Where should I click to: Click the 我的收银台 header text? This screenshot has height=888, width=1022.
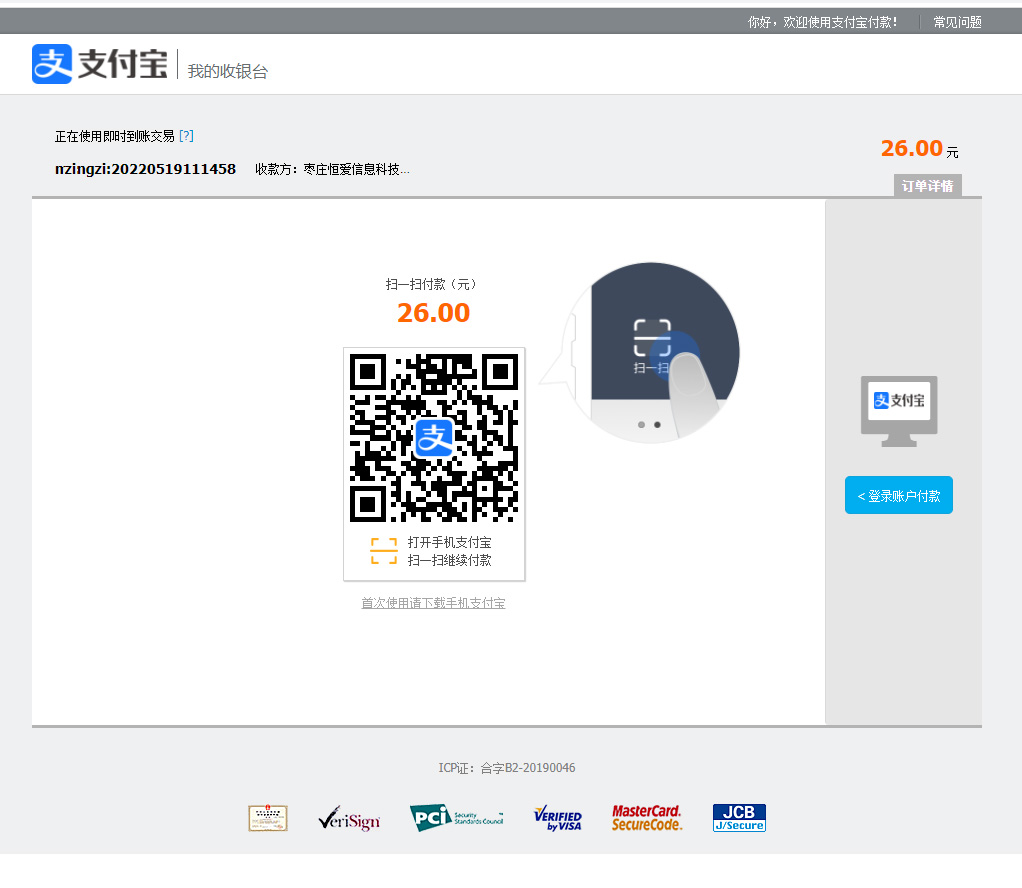[x=227, y=71]
